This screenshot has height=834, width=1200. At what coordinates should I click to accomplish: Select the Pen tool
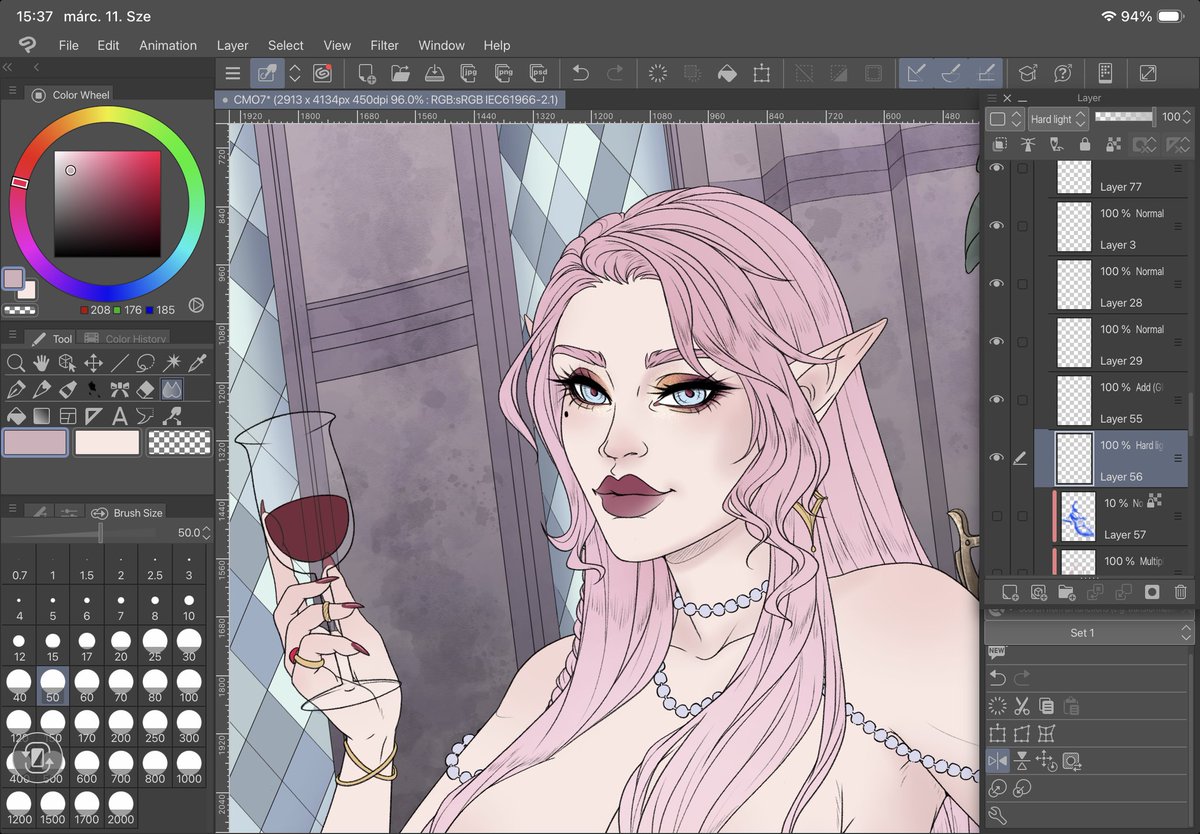point(16,389)
